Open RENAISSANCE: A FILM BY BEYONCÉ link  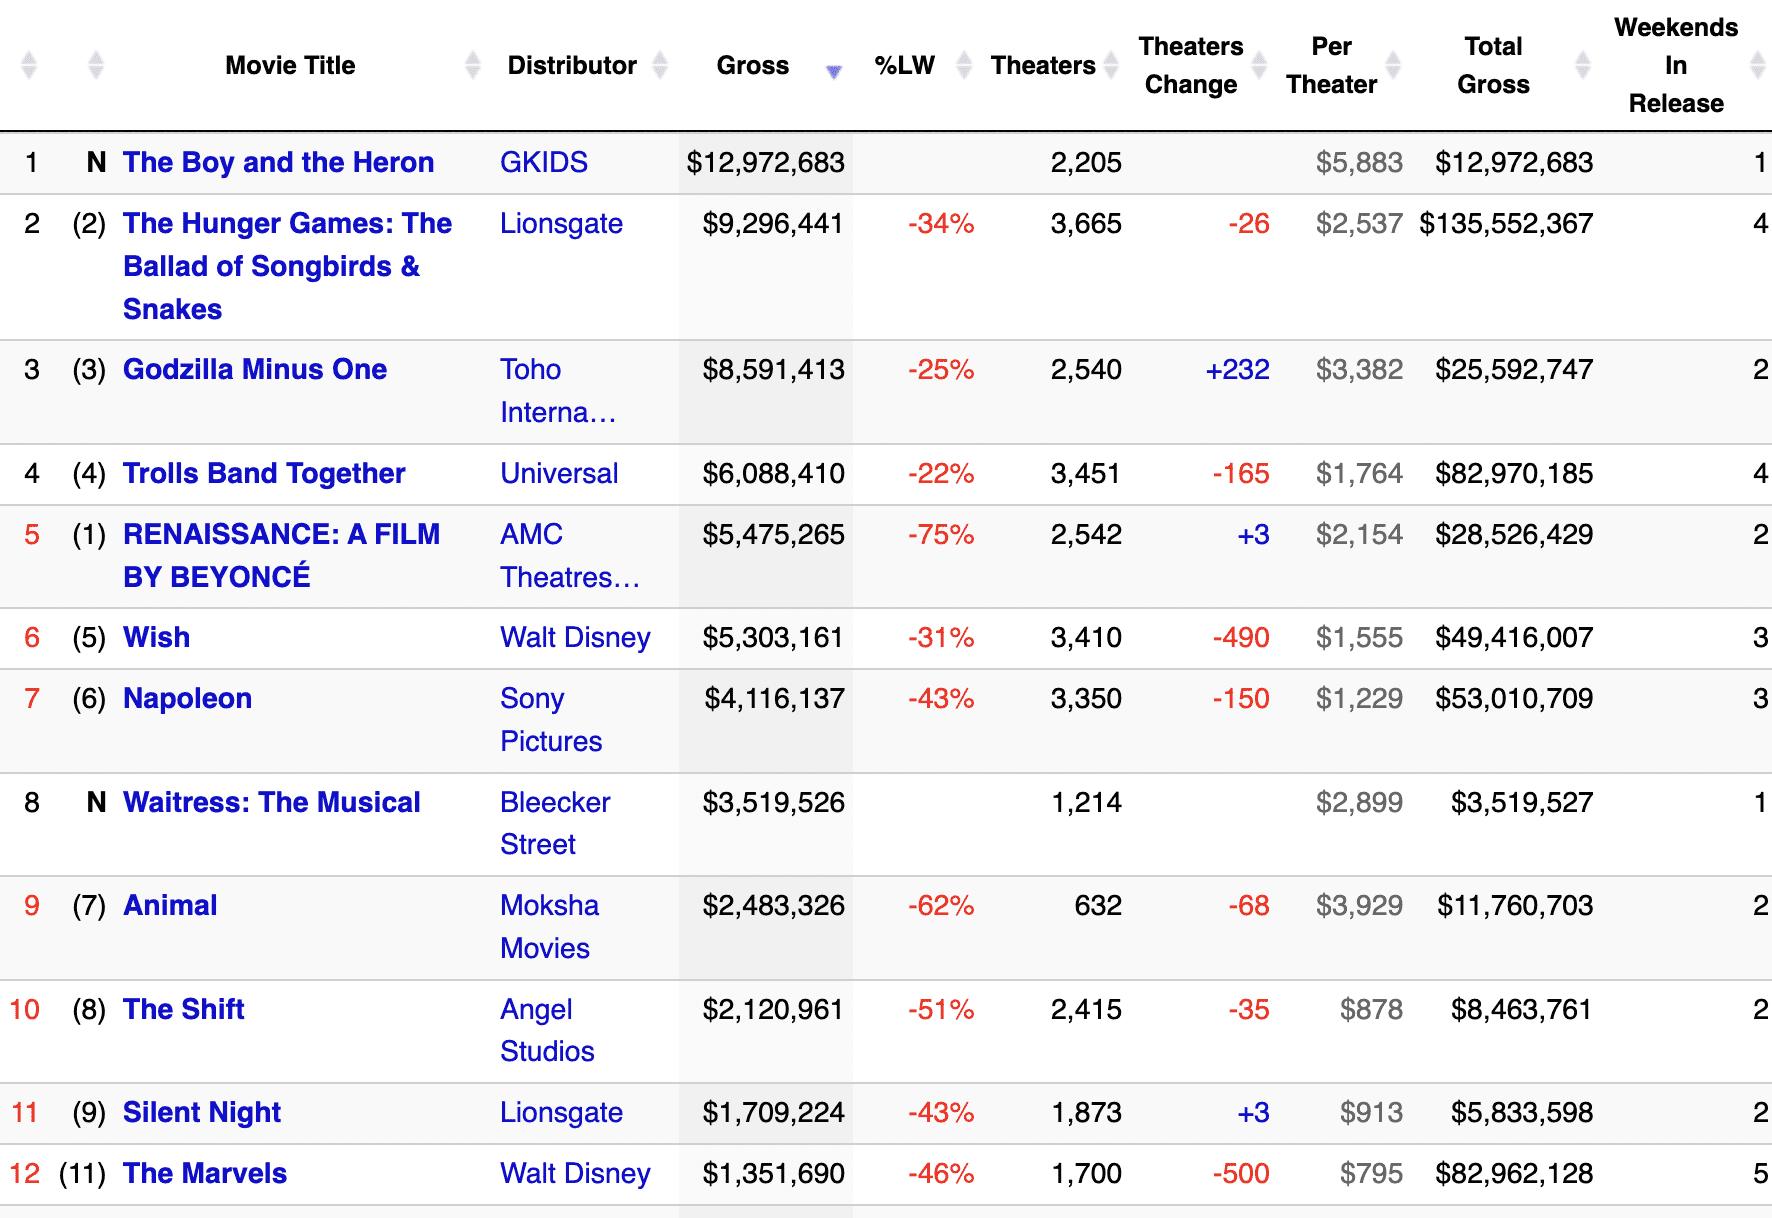point(281,555)
